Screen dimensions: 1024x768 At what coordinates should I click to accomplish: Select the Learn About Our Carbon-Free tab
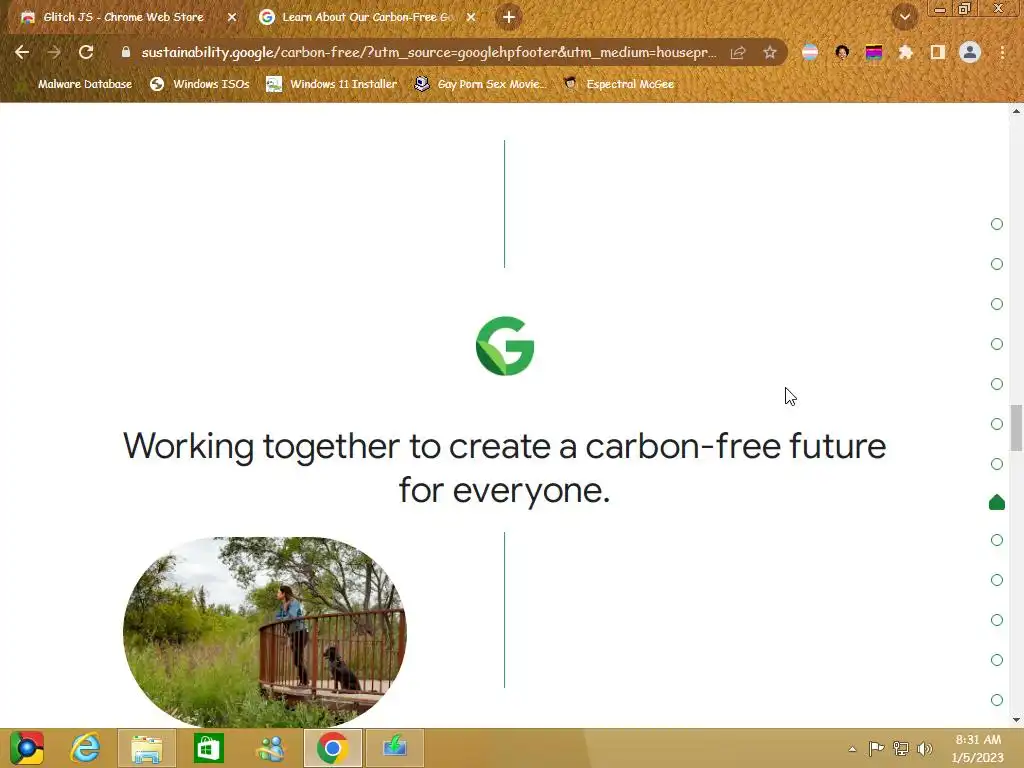click(x=366, y=17)
